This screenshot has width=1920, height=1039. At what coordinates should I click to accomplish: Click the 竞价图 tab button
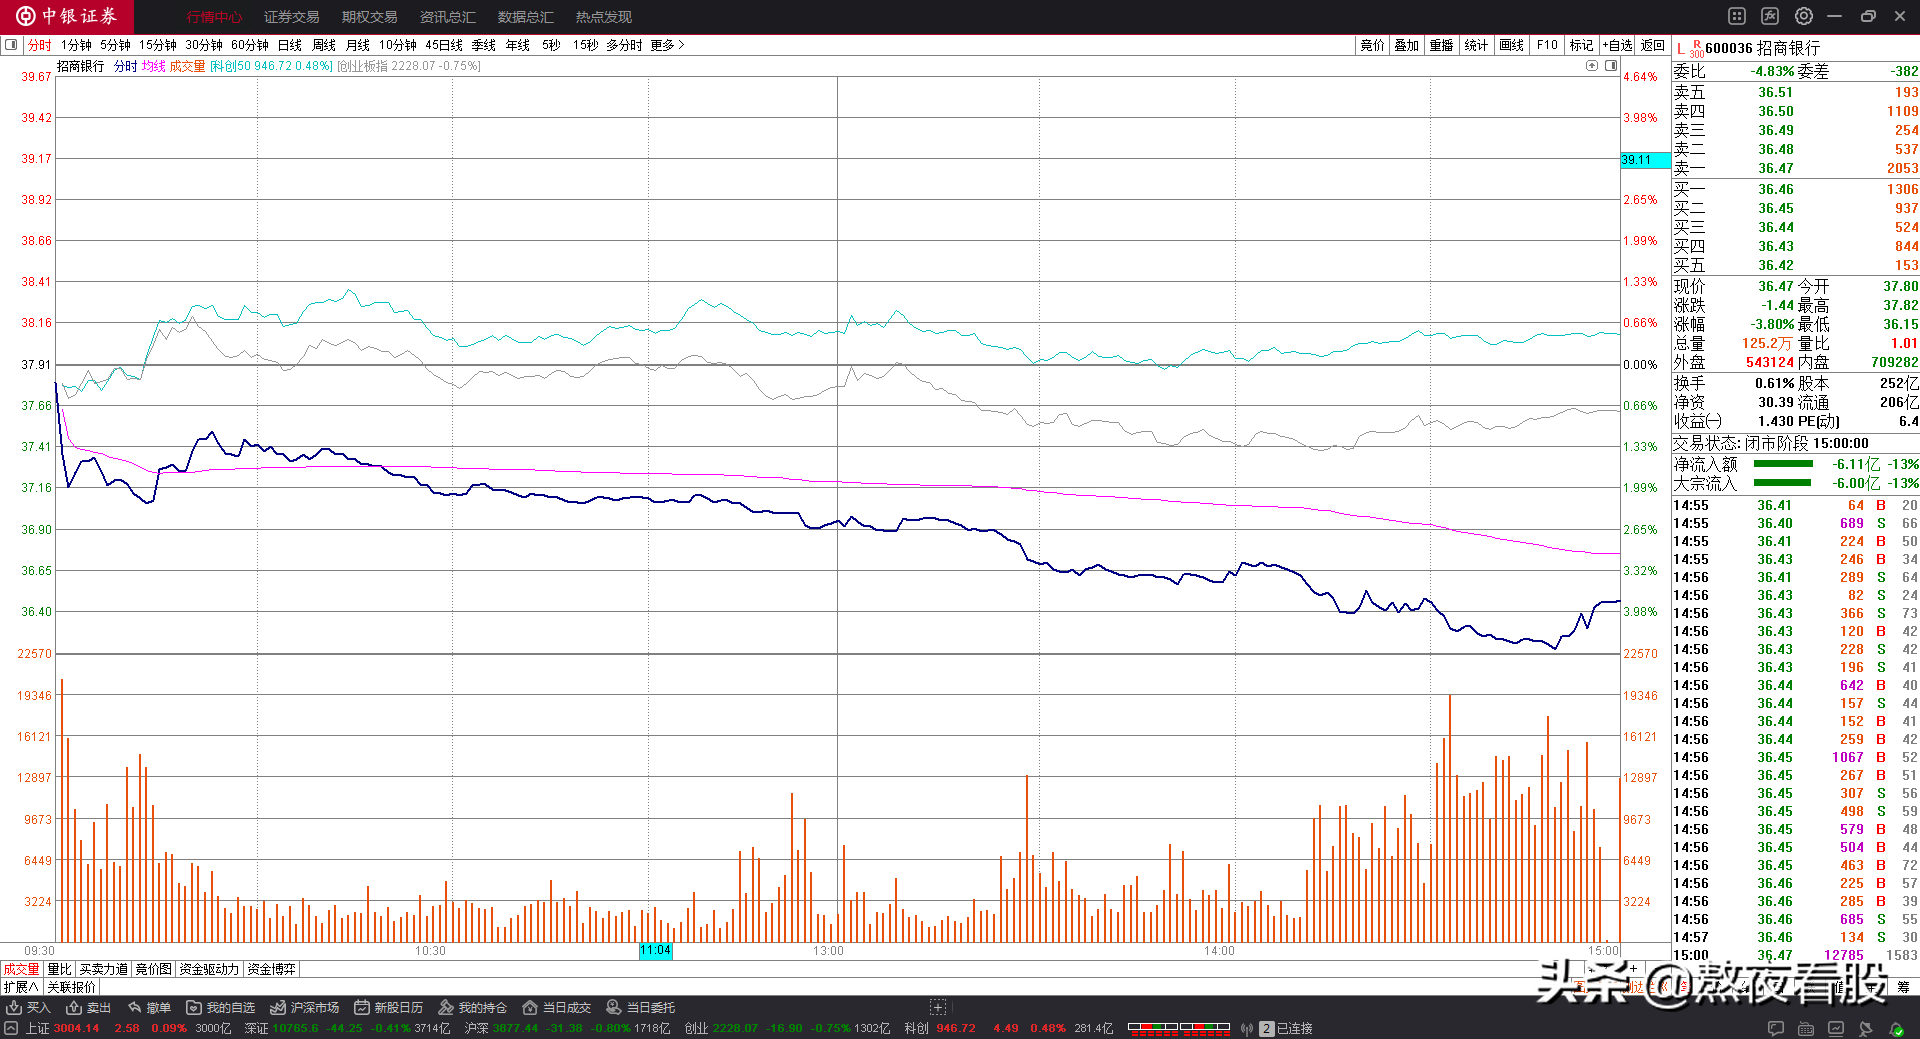[x=154, y=969]
